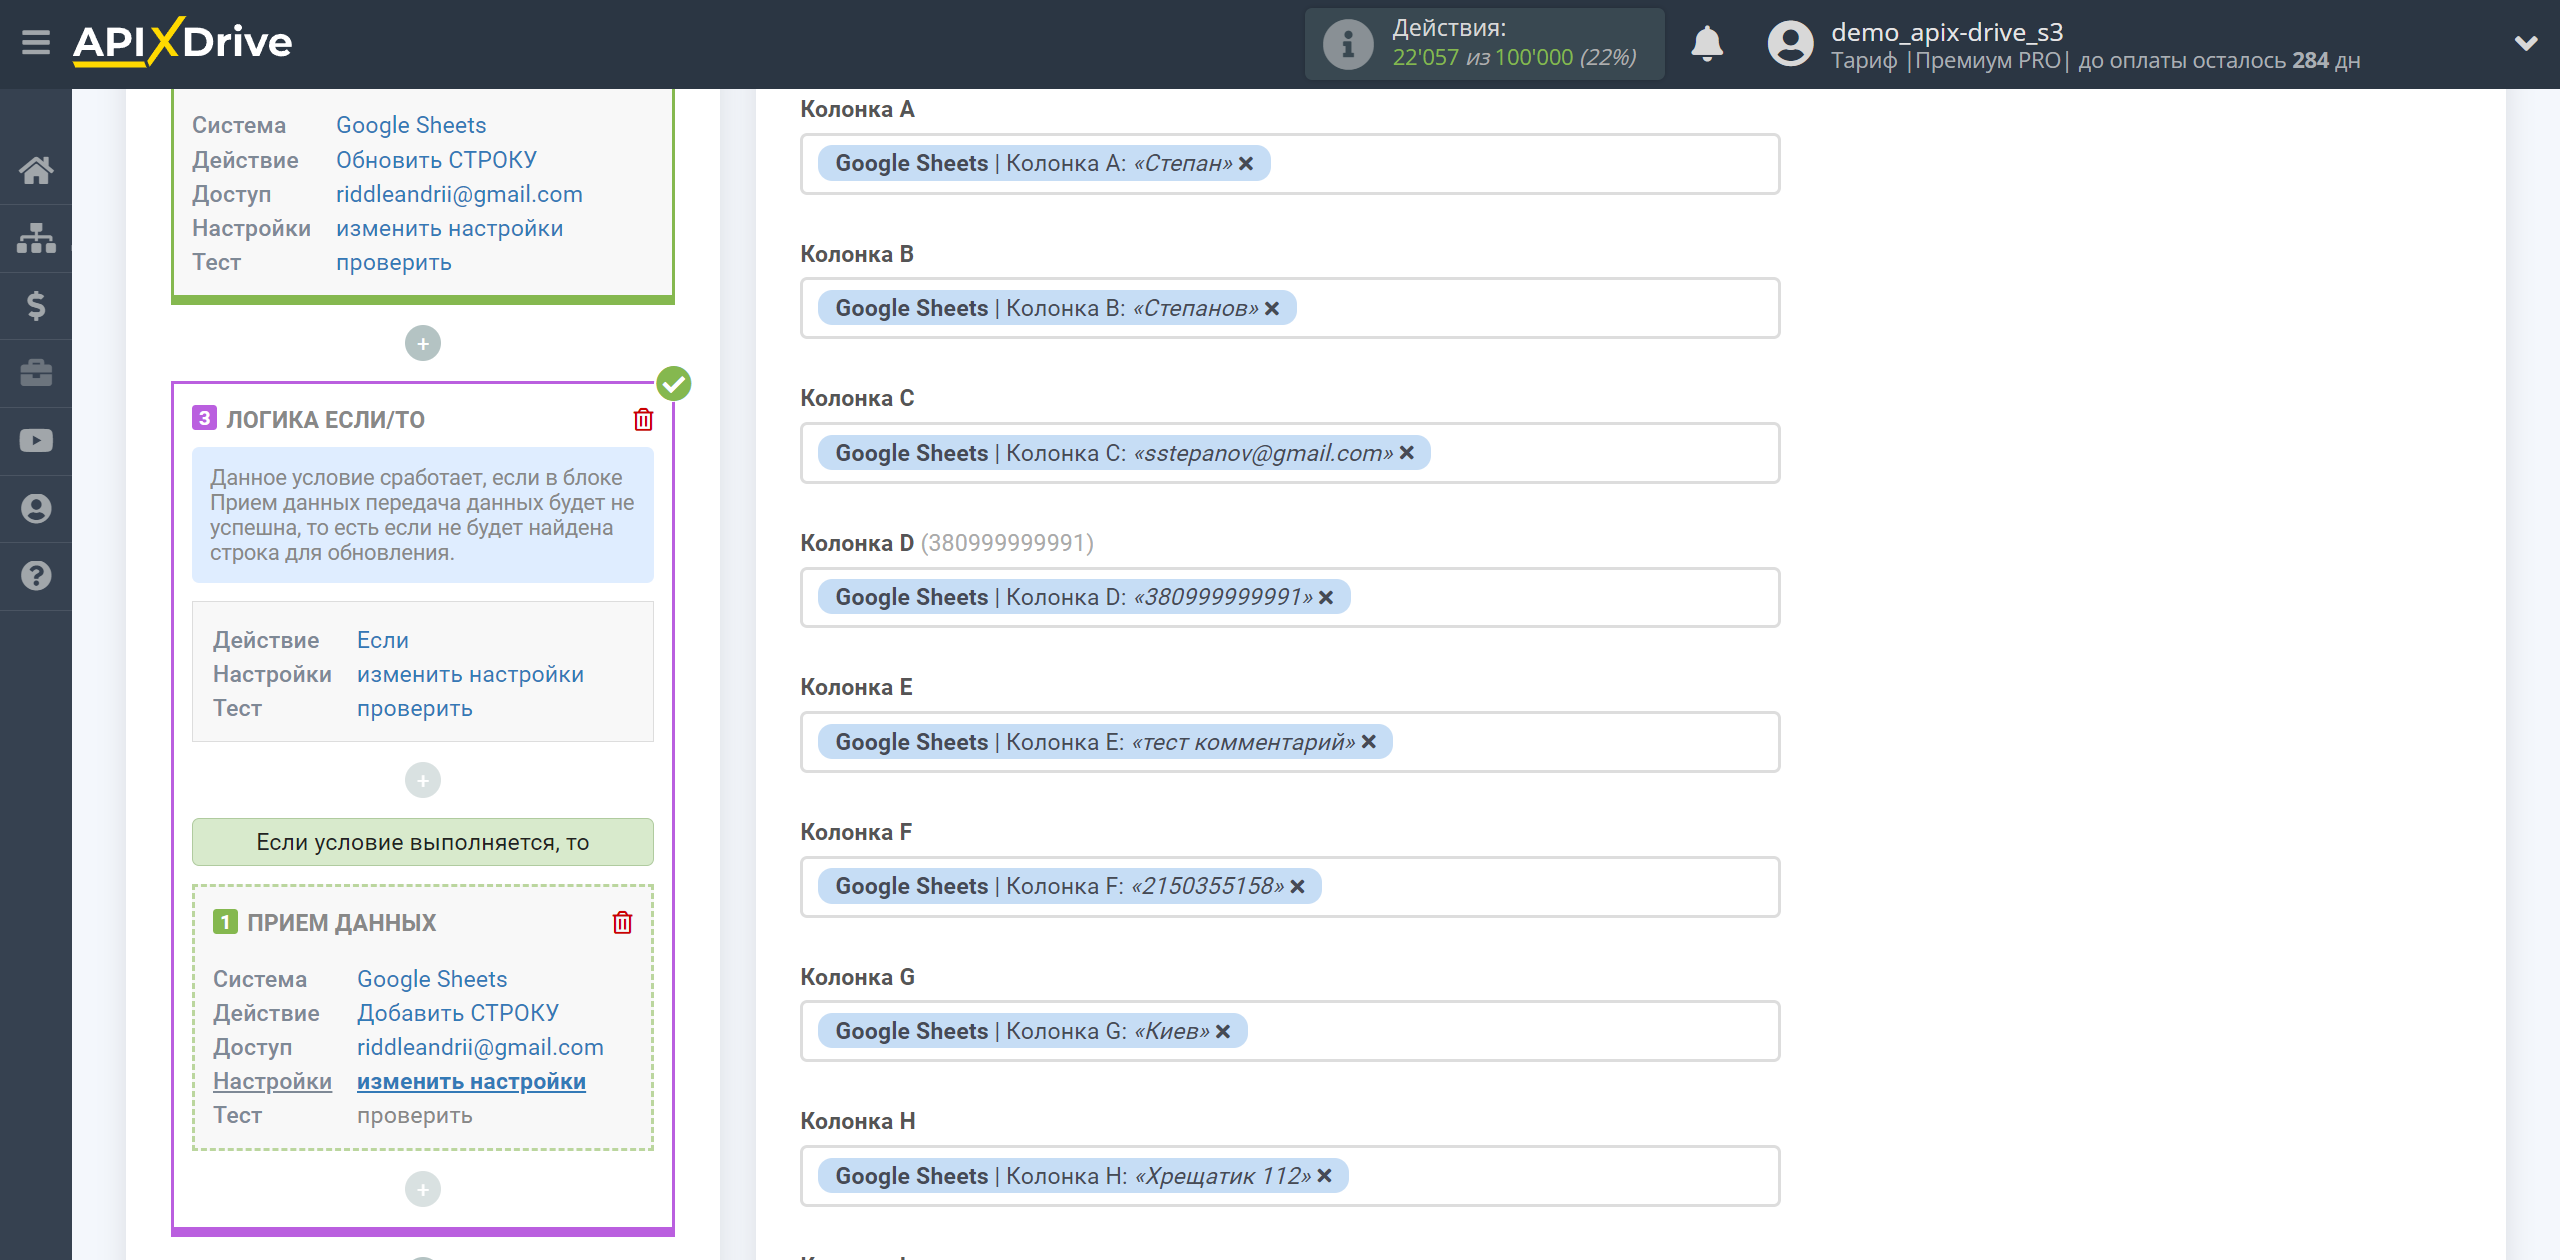
Task: Click riddleandrii@gmail.com in ПРИЕМ ДАННЫХ
Action: [480, 1047]
